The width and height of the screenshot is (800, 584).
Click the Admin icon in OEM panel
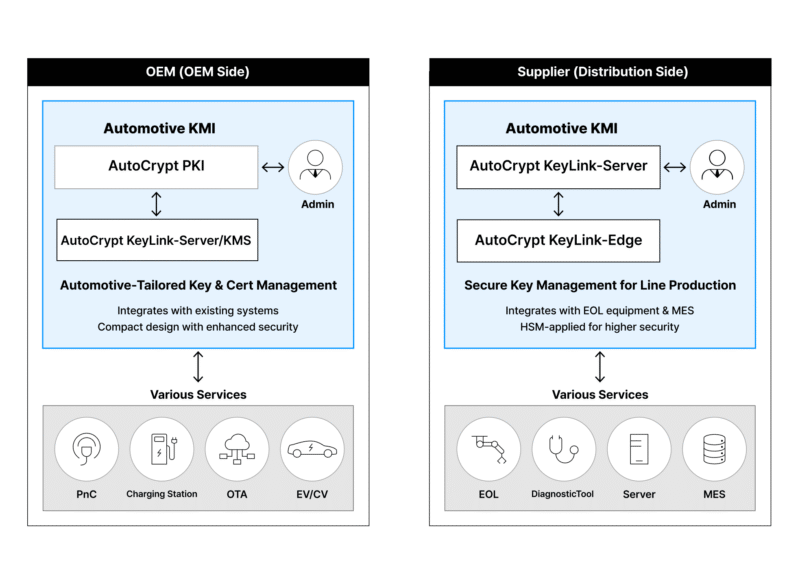coord(315,167)
